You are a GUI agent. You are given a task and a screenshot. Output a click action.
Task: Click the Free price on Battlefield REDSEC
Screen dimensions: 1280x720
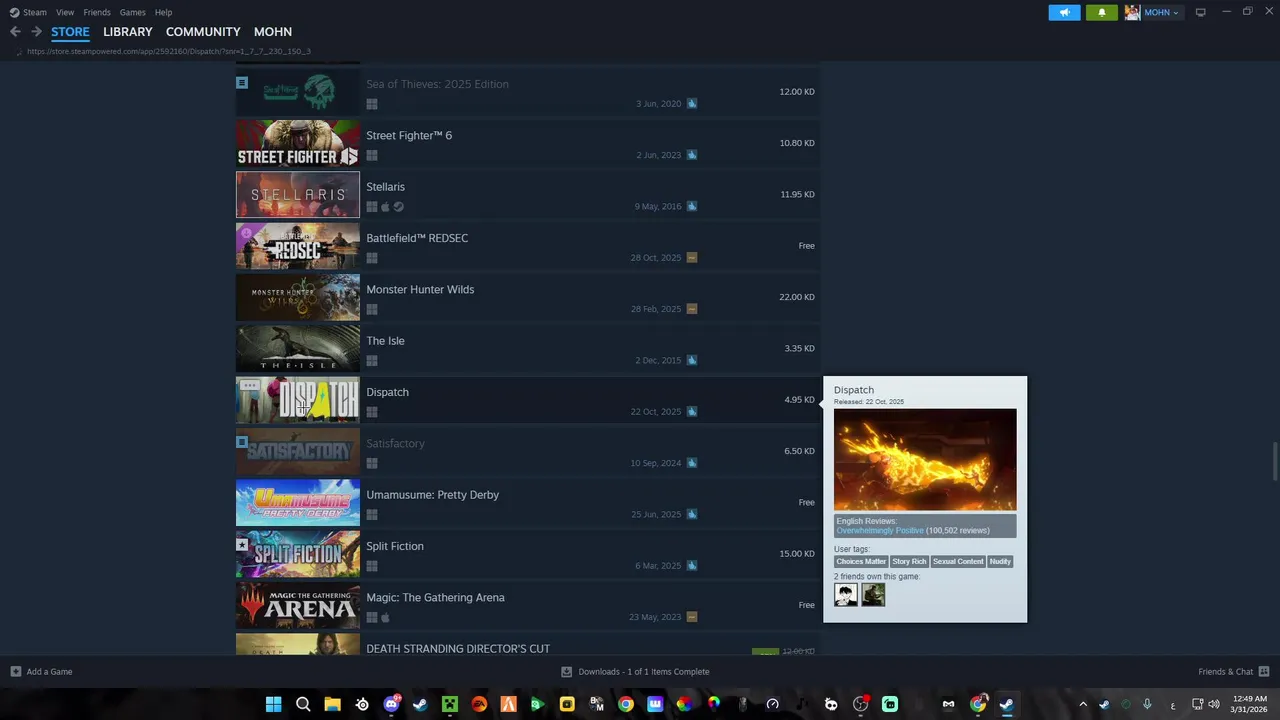click(x=807, y=246)
